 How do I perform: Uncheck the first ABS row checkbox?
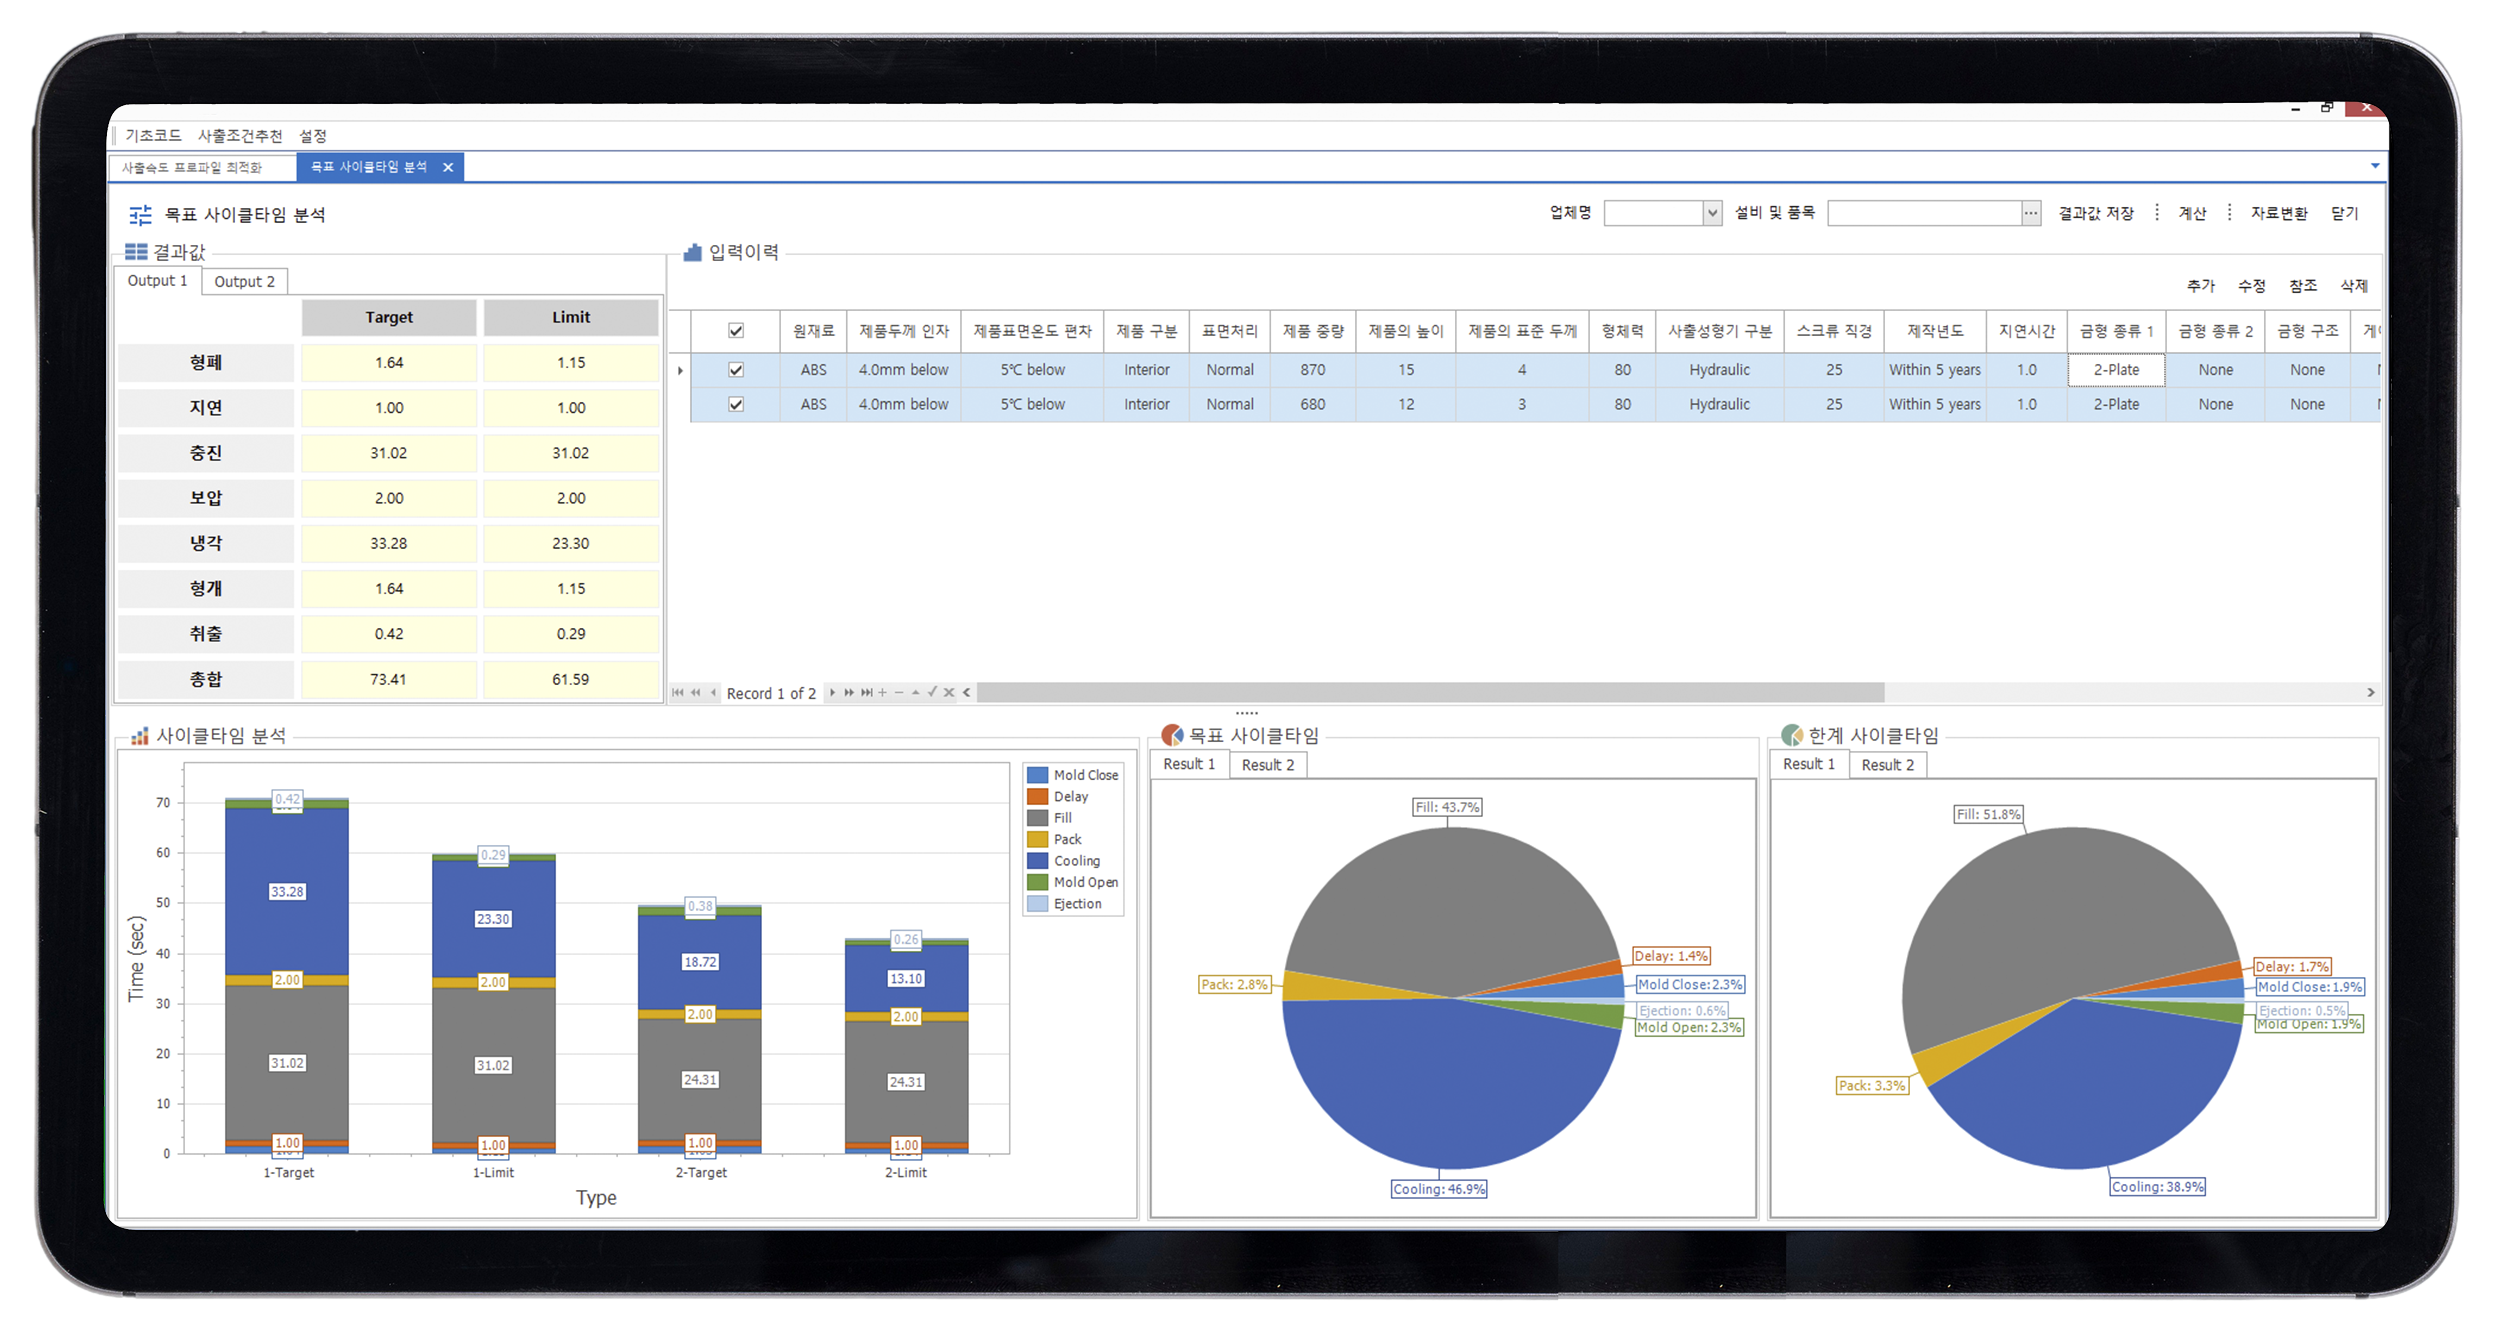click(736, 370)
